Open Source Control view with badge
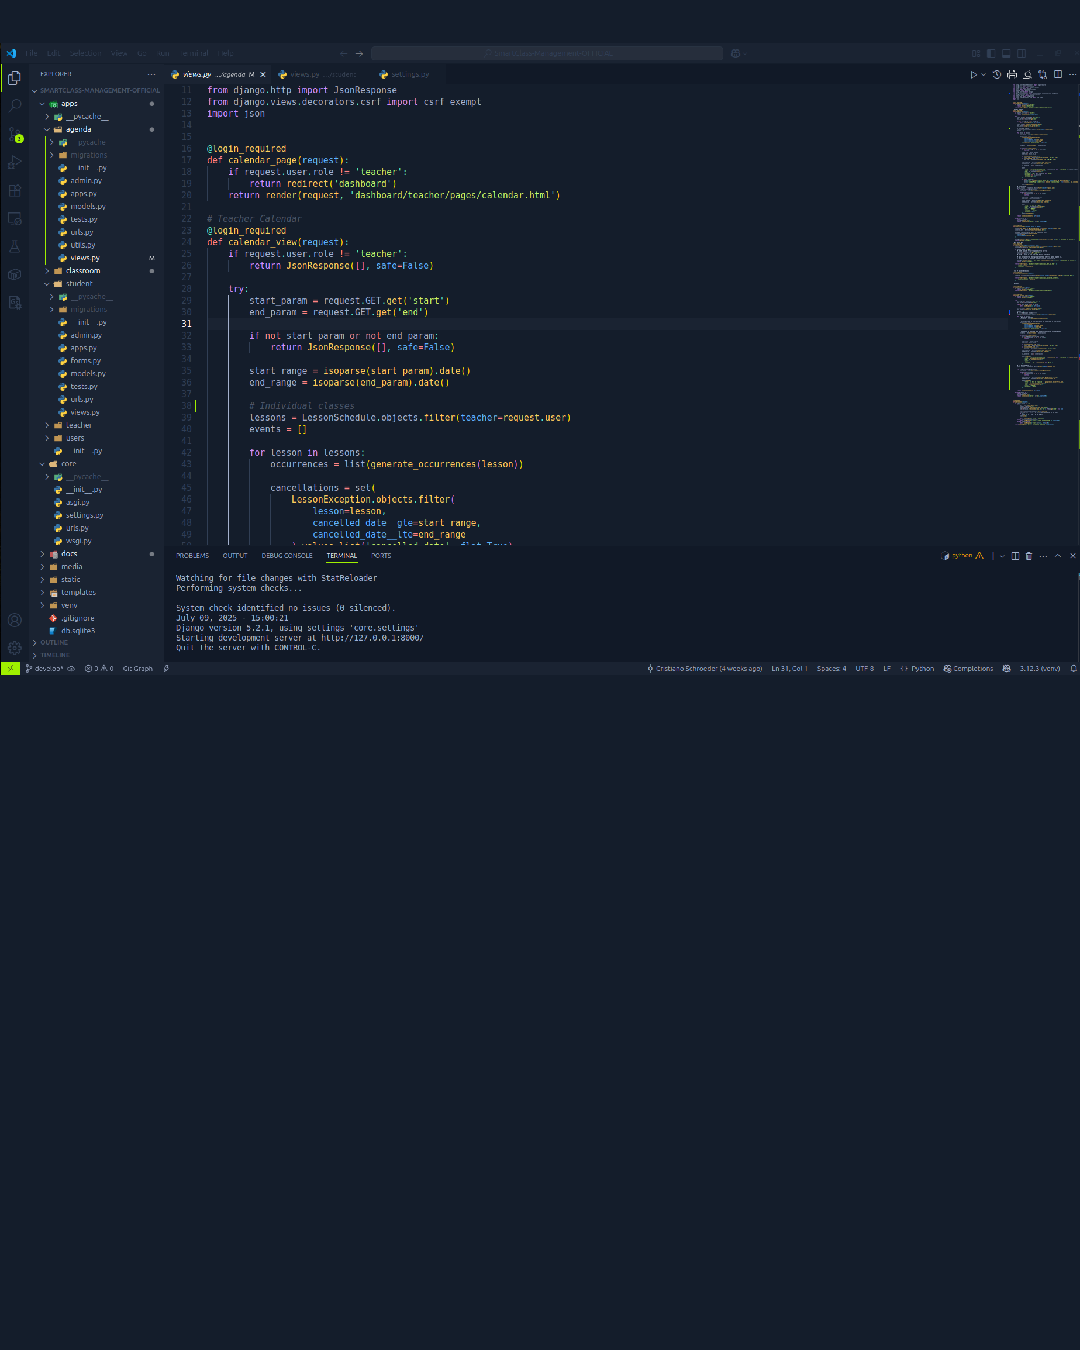 coord(14,134)
